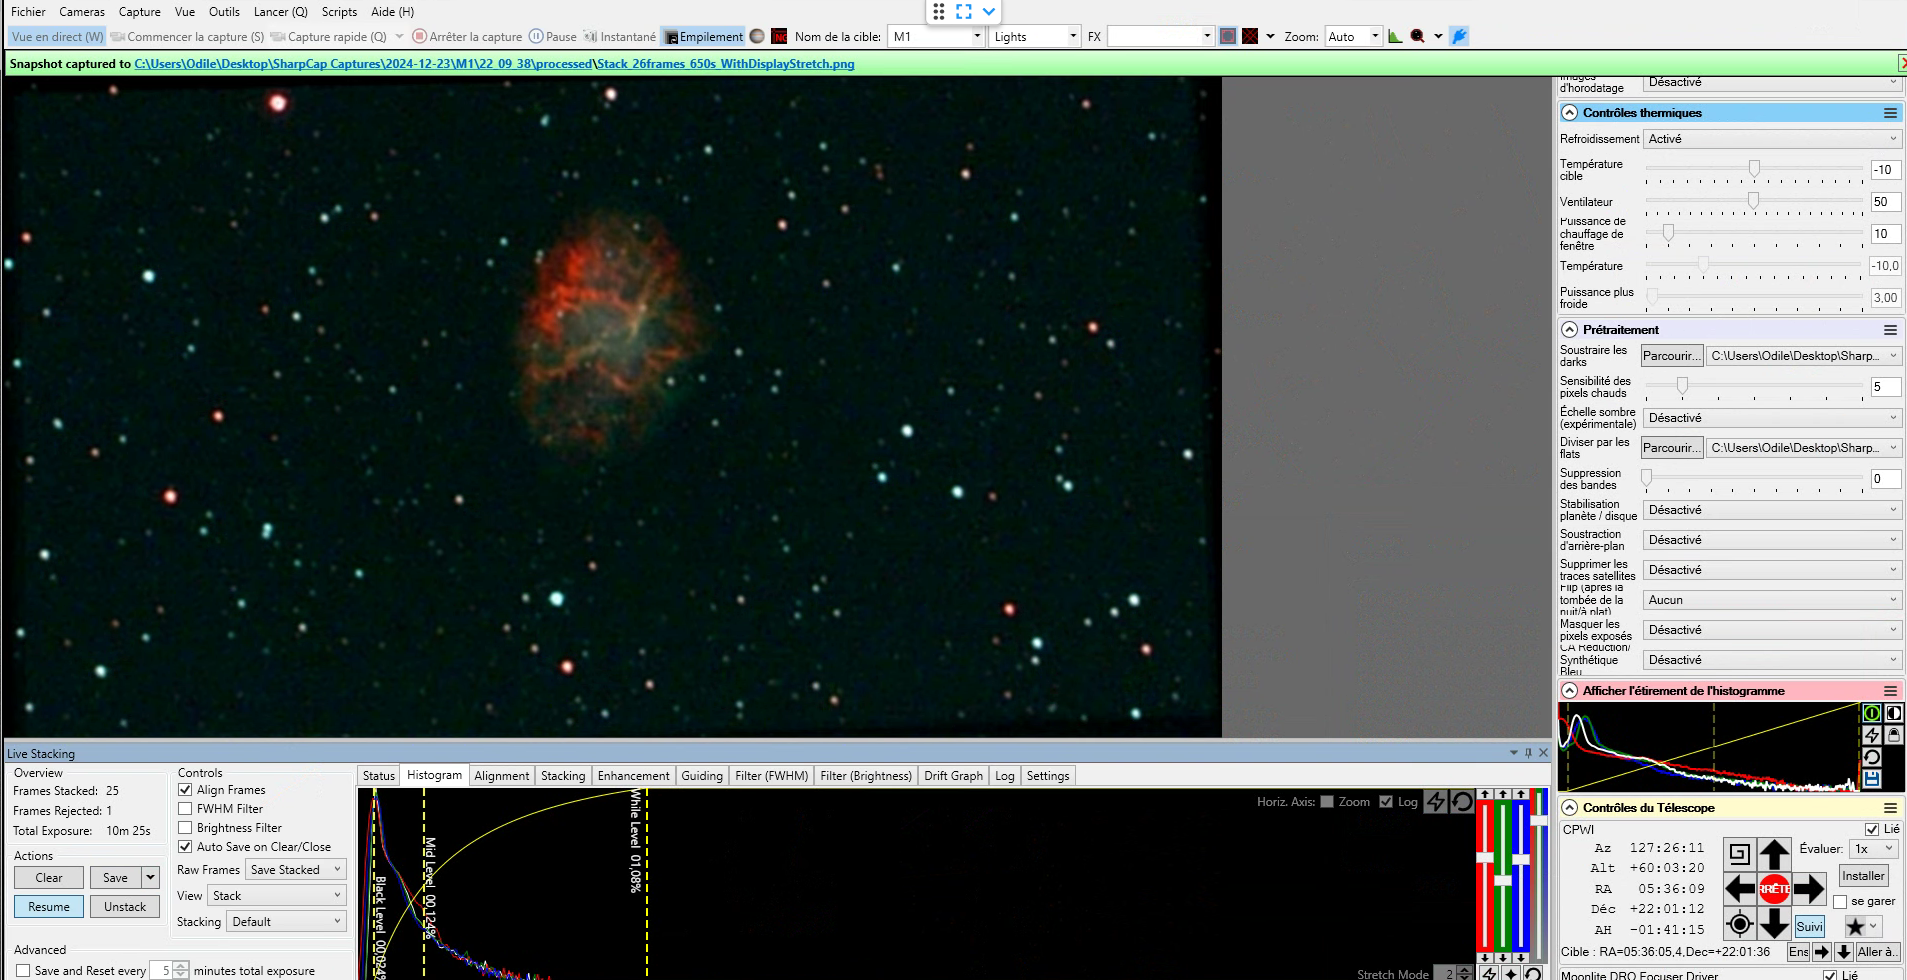Reset live stack histogram with circular arrow

point(1462,801)
